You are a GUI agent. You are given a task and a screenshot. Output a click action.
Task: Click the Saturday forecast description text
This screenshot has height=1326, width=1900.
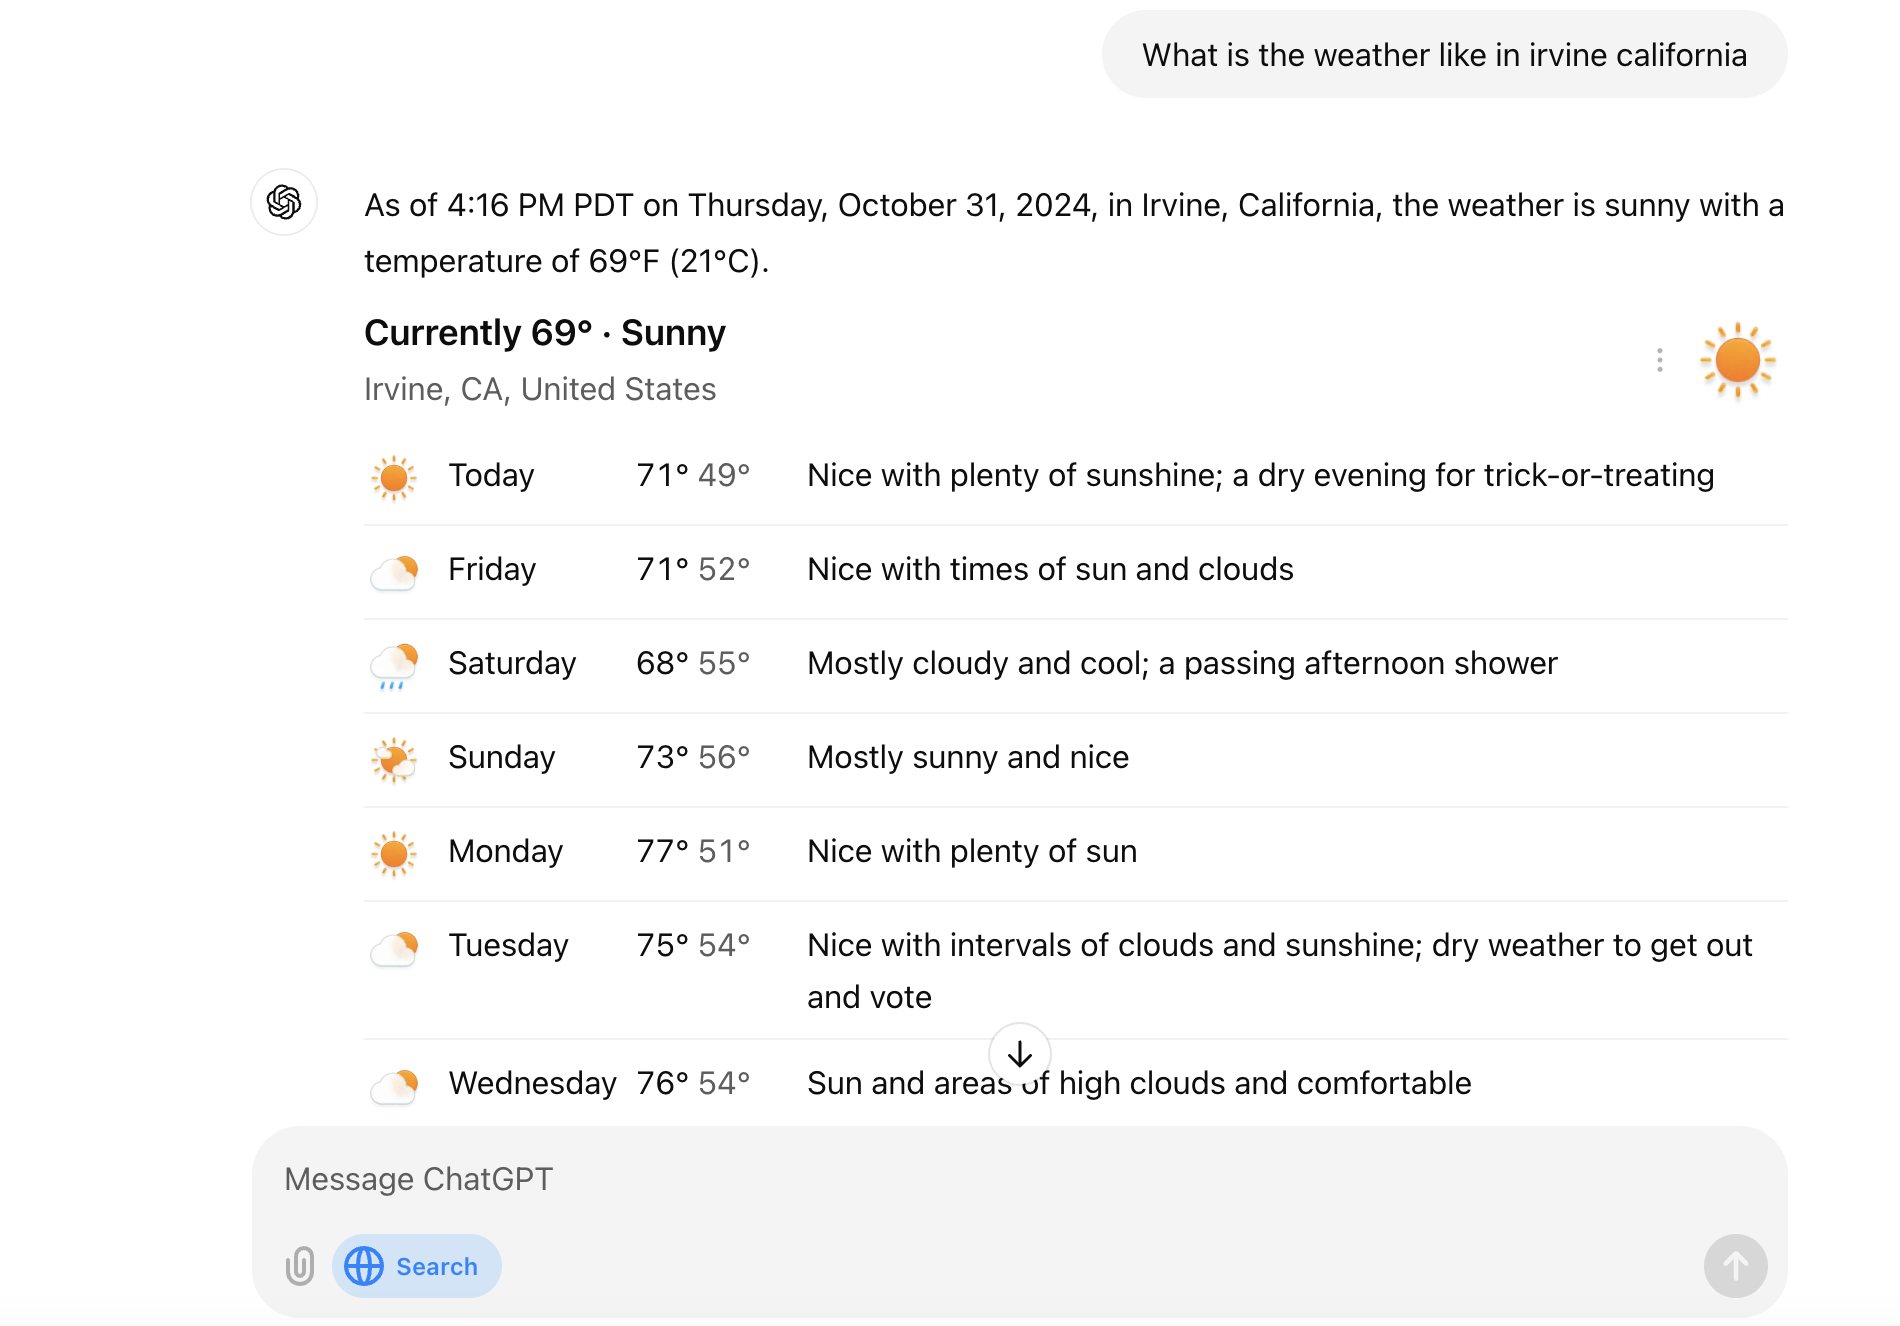point(1183,663)
